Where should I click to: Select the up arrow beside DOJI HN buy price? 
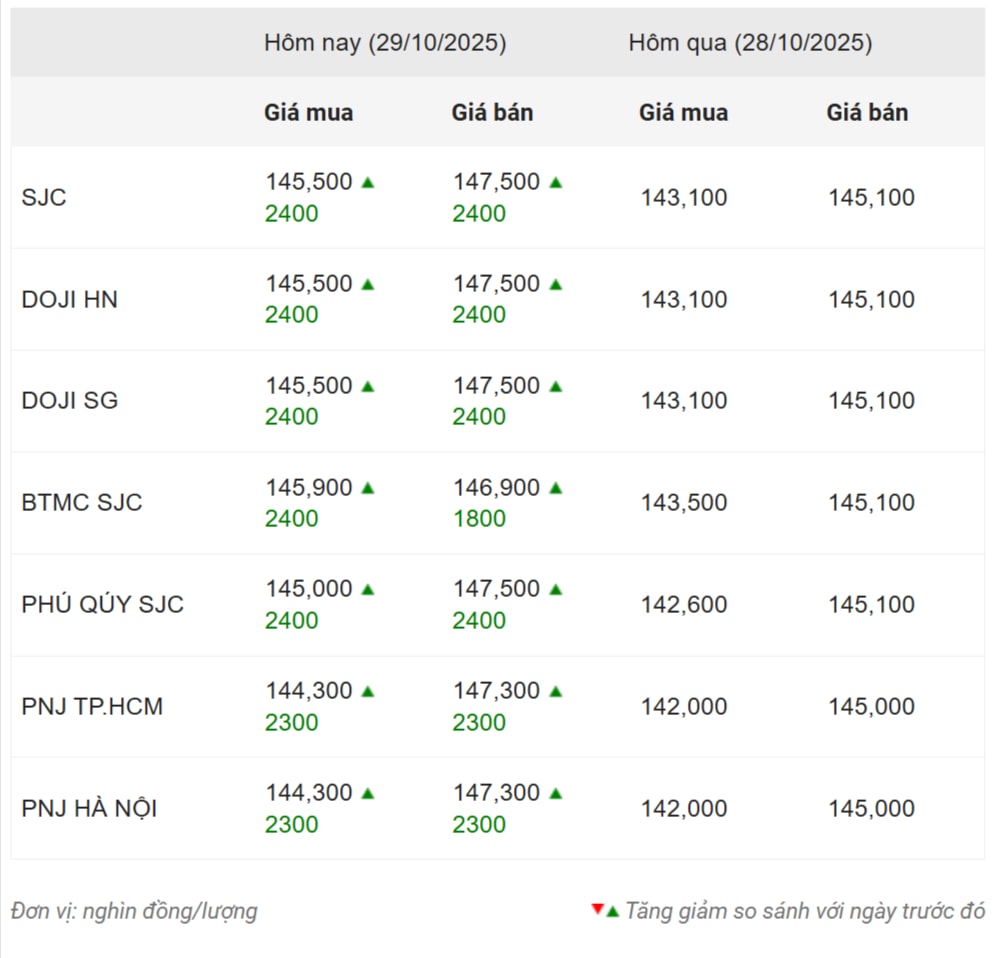click(366, 283)
